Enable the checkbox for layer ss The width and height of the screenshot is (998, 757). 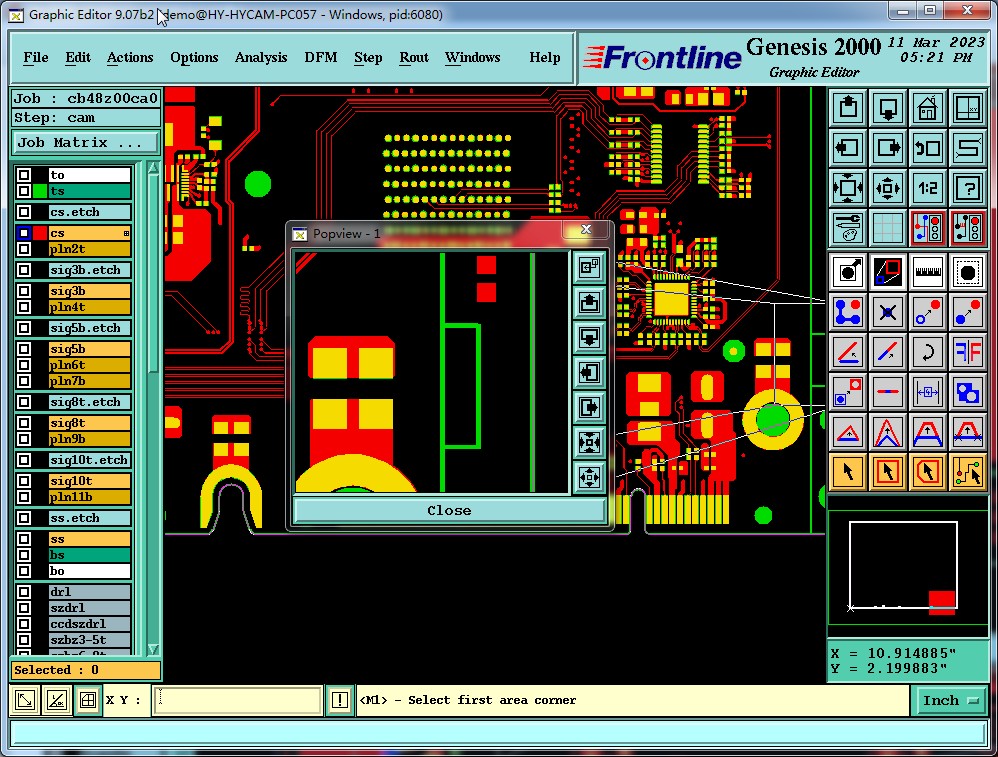click(24, 539)
